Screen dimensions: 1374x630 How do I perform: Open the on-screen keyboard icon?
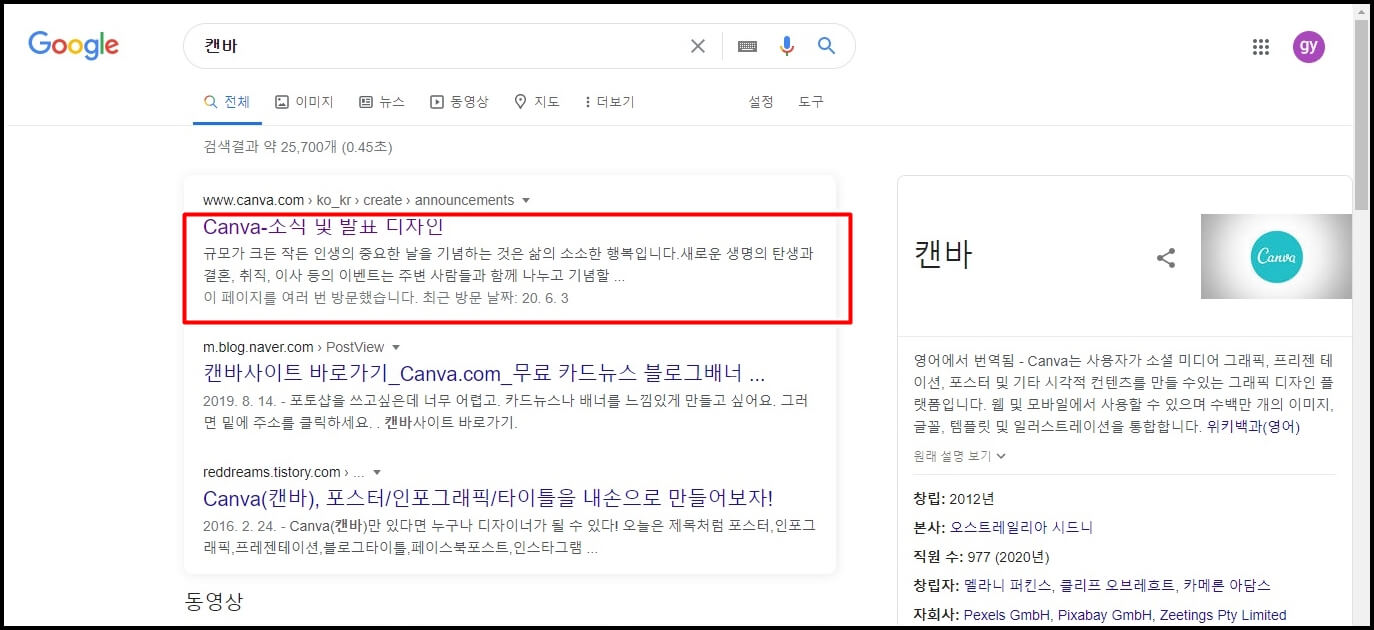(x=747, y=46)
